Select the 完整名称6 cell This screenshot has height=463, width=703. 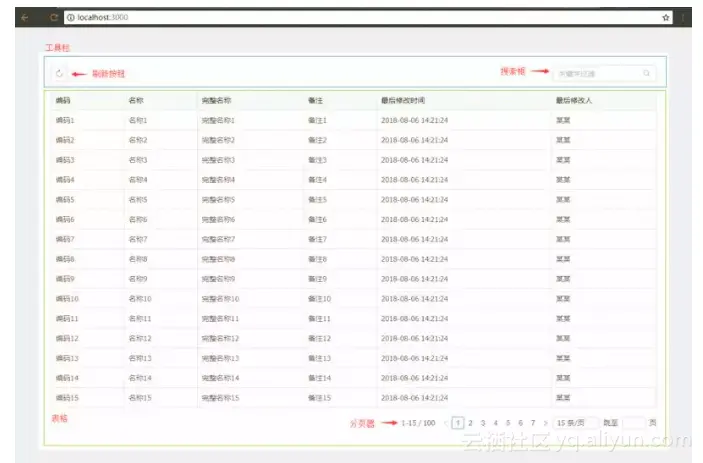pos(218,219)
